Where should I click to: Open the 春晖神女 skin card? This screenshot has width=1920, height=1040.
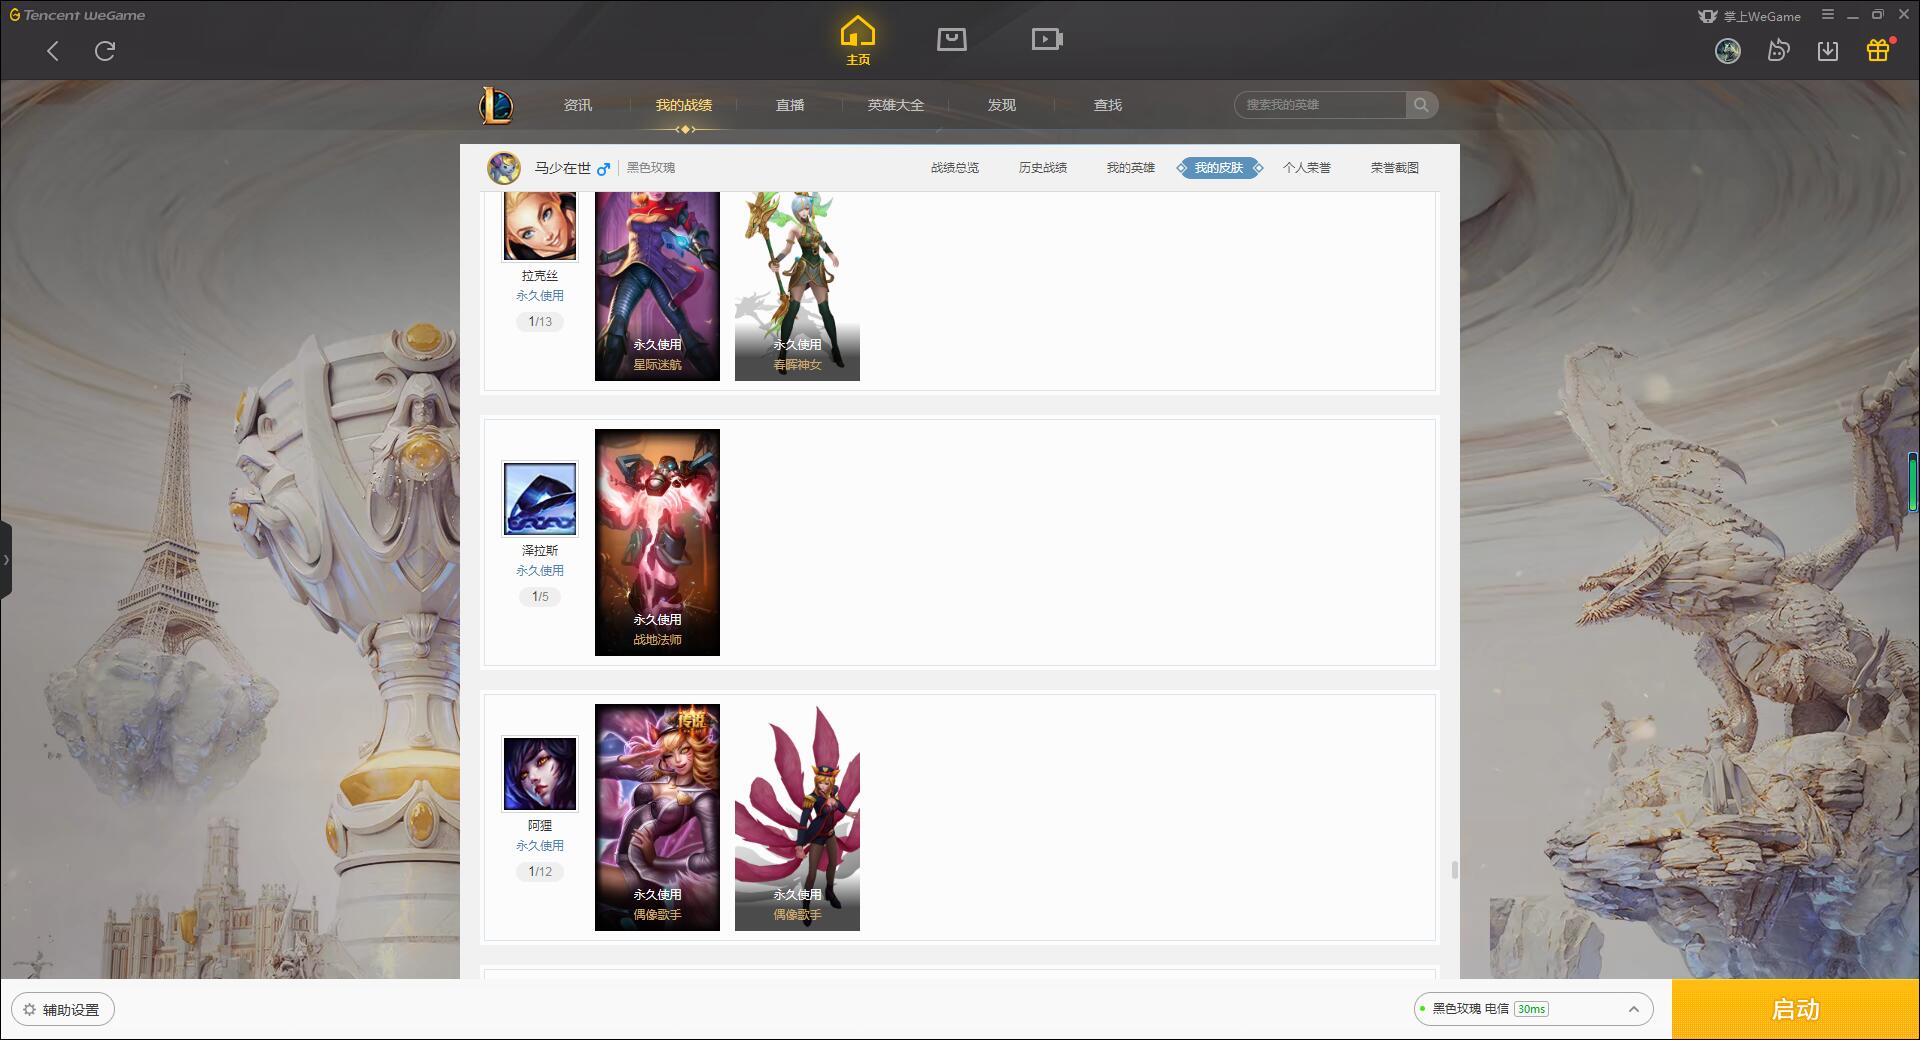coord(797,286)
